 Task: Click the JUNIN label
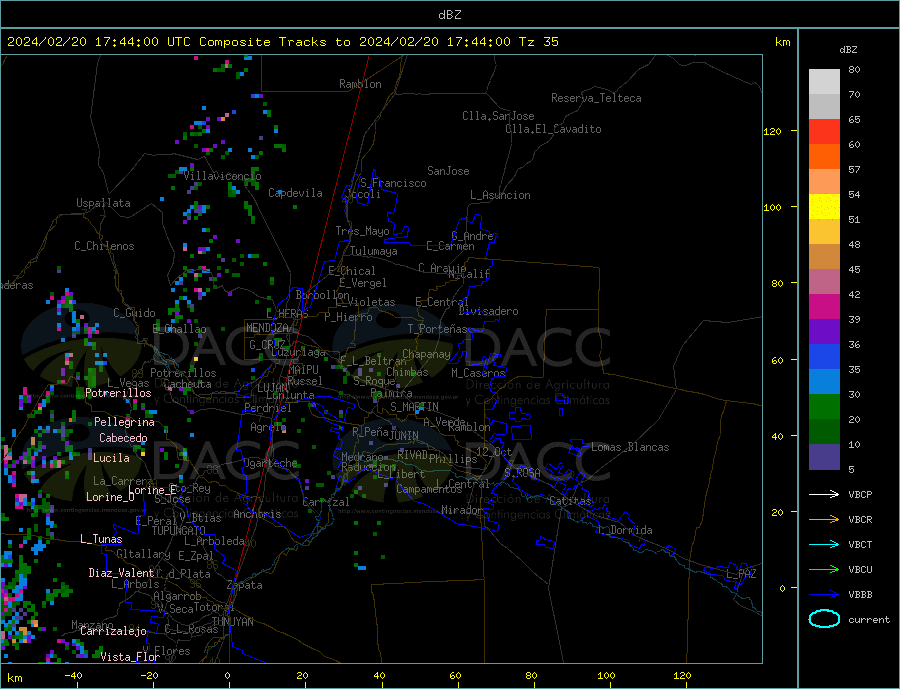point(404,436)
